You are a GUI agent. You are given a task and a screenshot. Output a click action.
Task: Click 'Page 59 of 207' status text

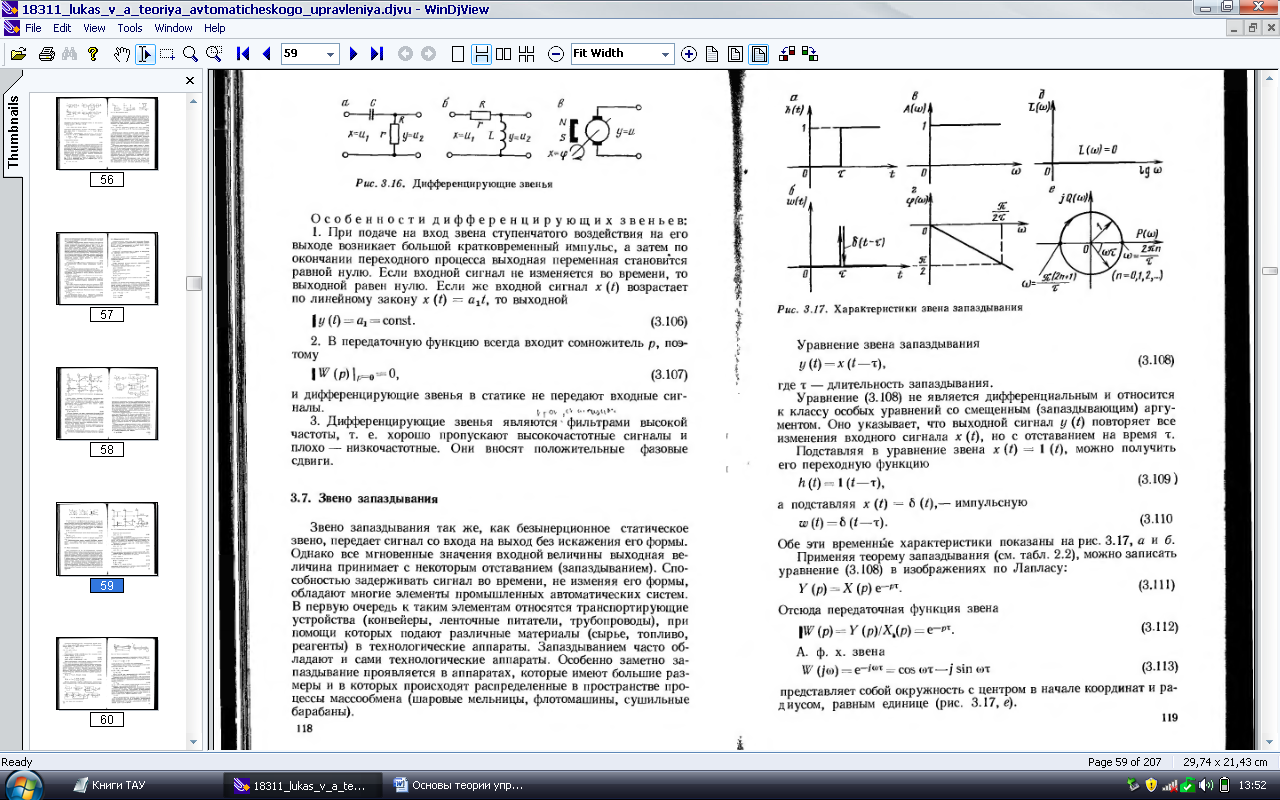(x=1126, y=762)
